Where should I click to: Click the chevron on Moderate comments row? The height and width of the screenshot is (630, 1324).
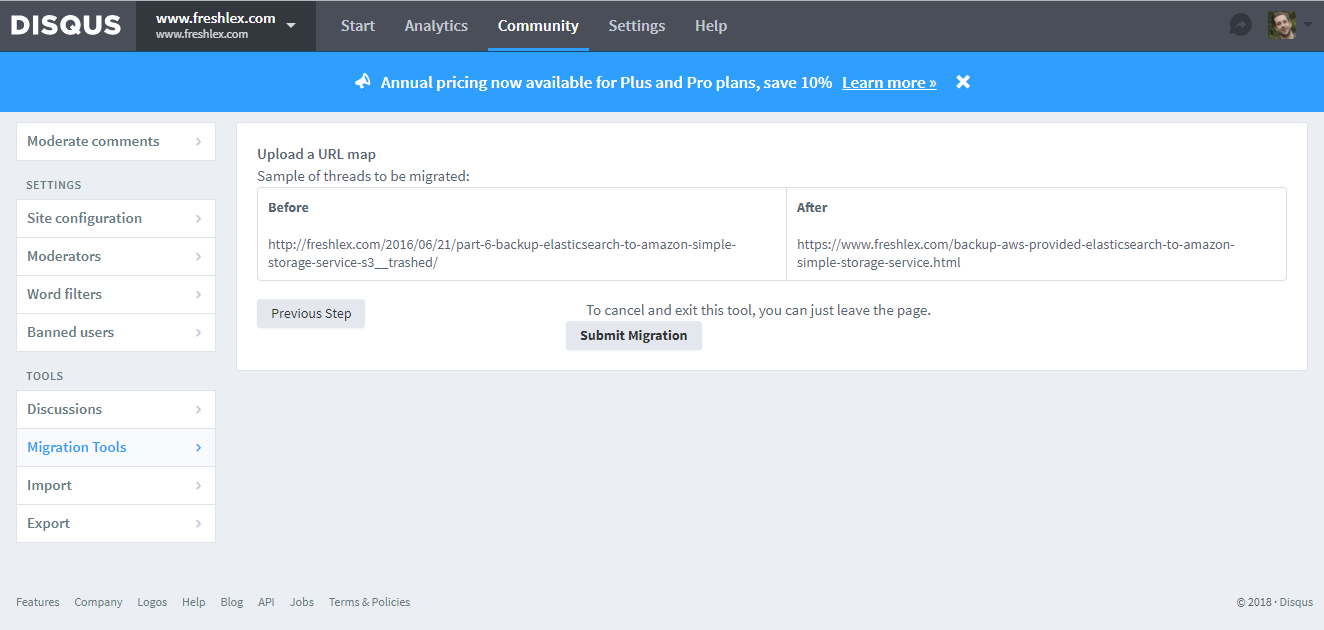pyautogui.click(x=199, y=142)
